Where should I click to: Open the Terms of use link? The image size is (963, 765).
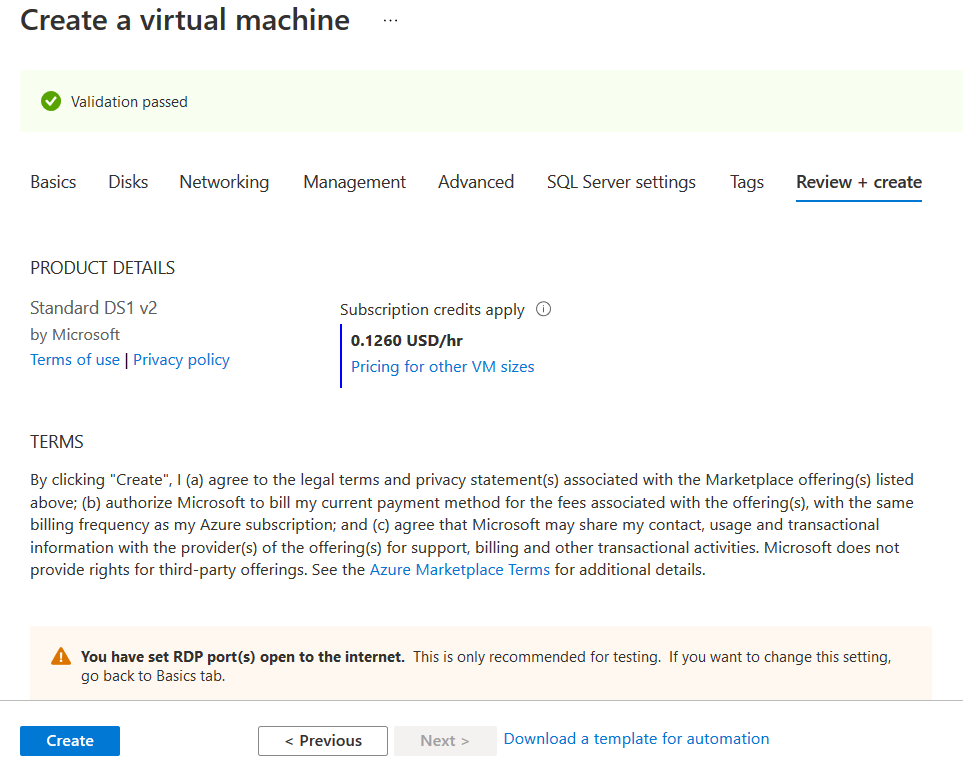pos(75,360)
